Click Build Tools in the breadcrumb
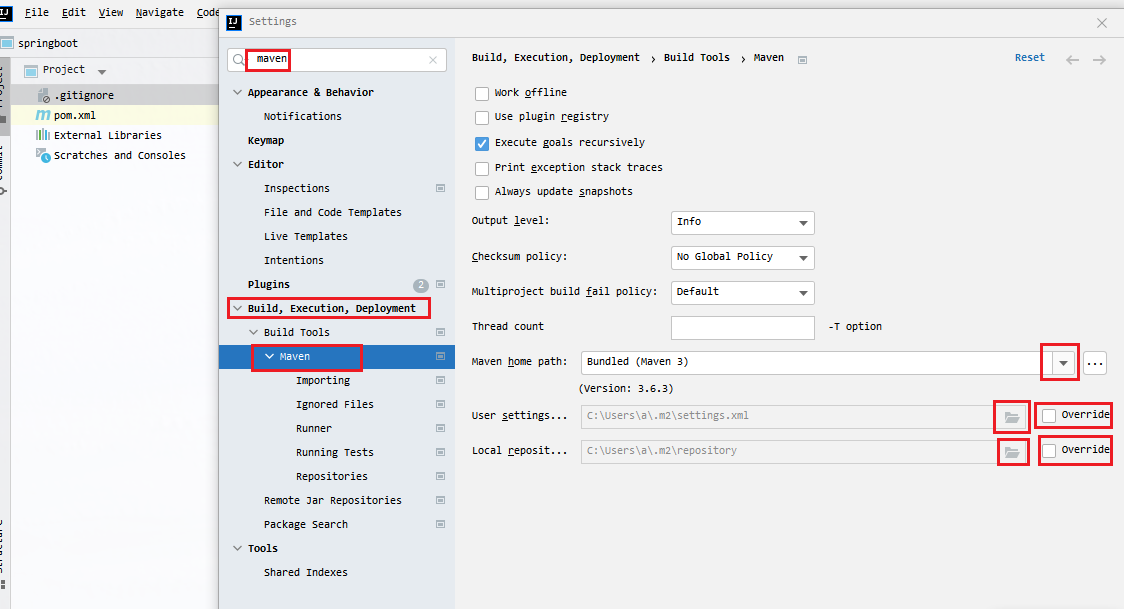The height and width of the screenshot is (609, 1124). tap(697, 57)
